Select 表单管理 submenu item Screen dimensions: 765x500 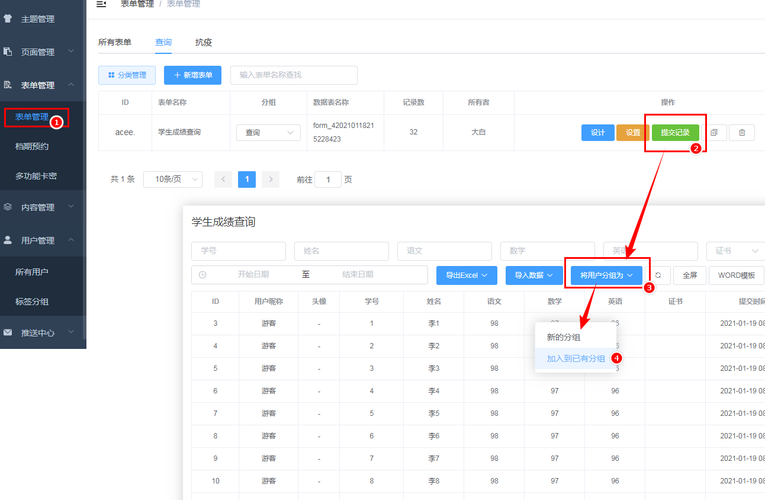tap(32, 117)
